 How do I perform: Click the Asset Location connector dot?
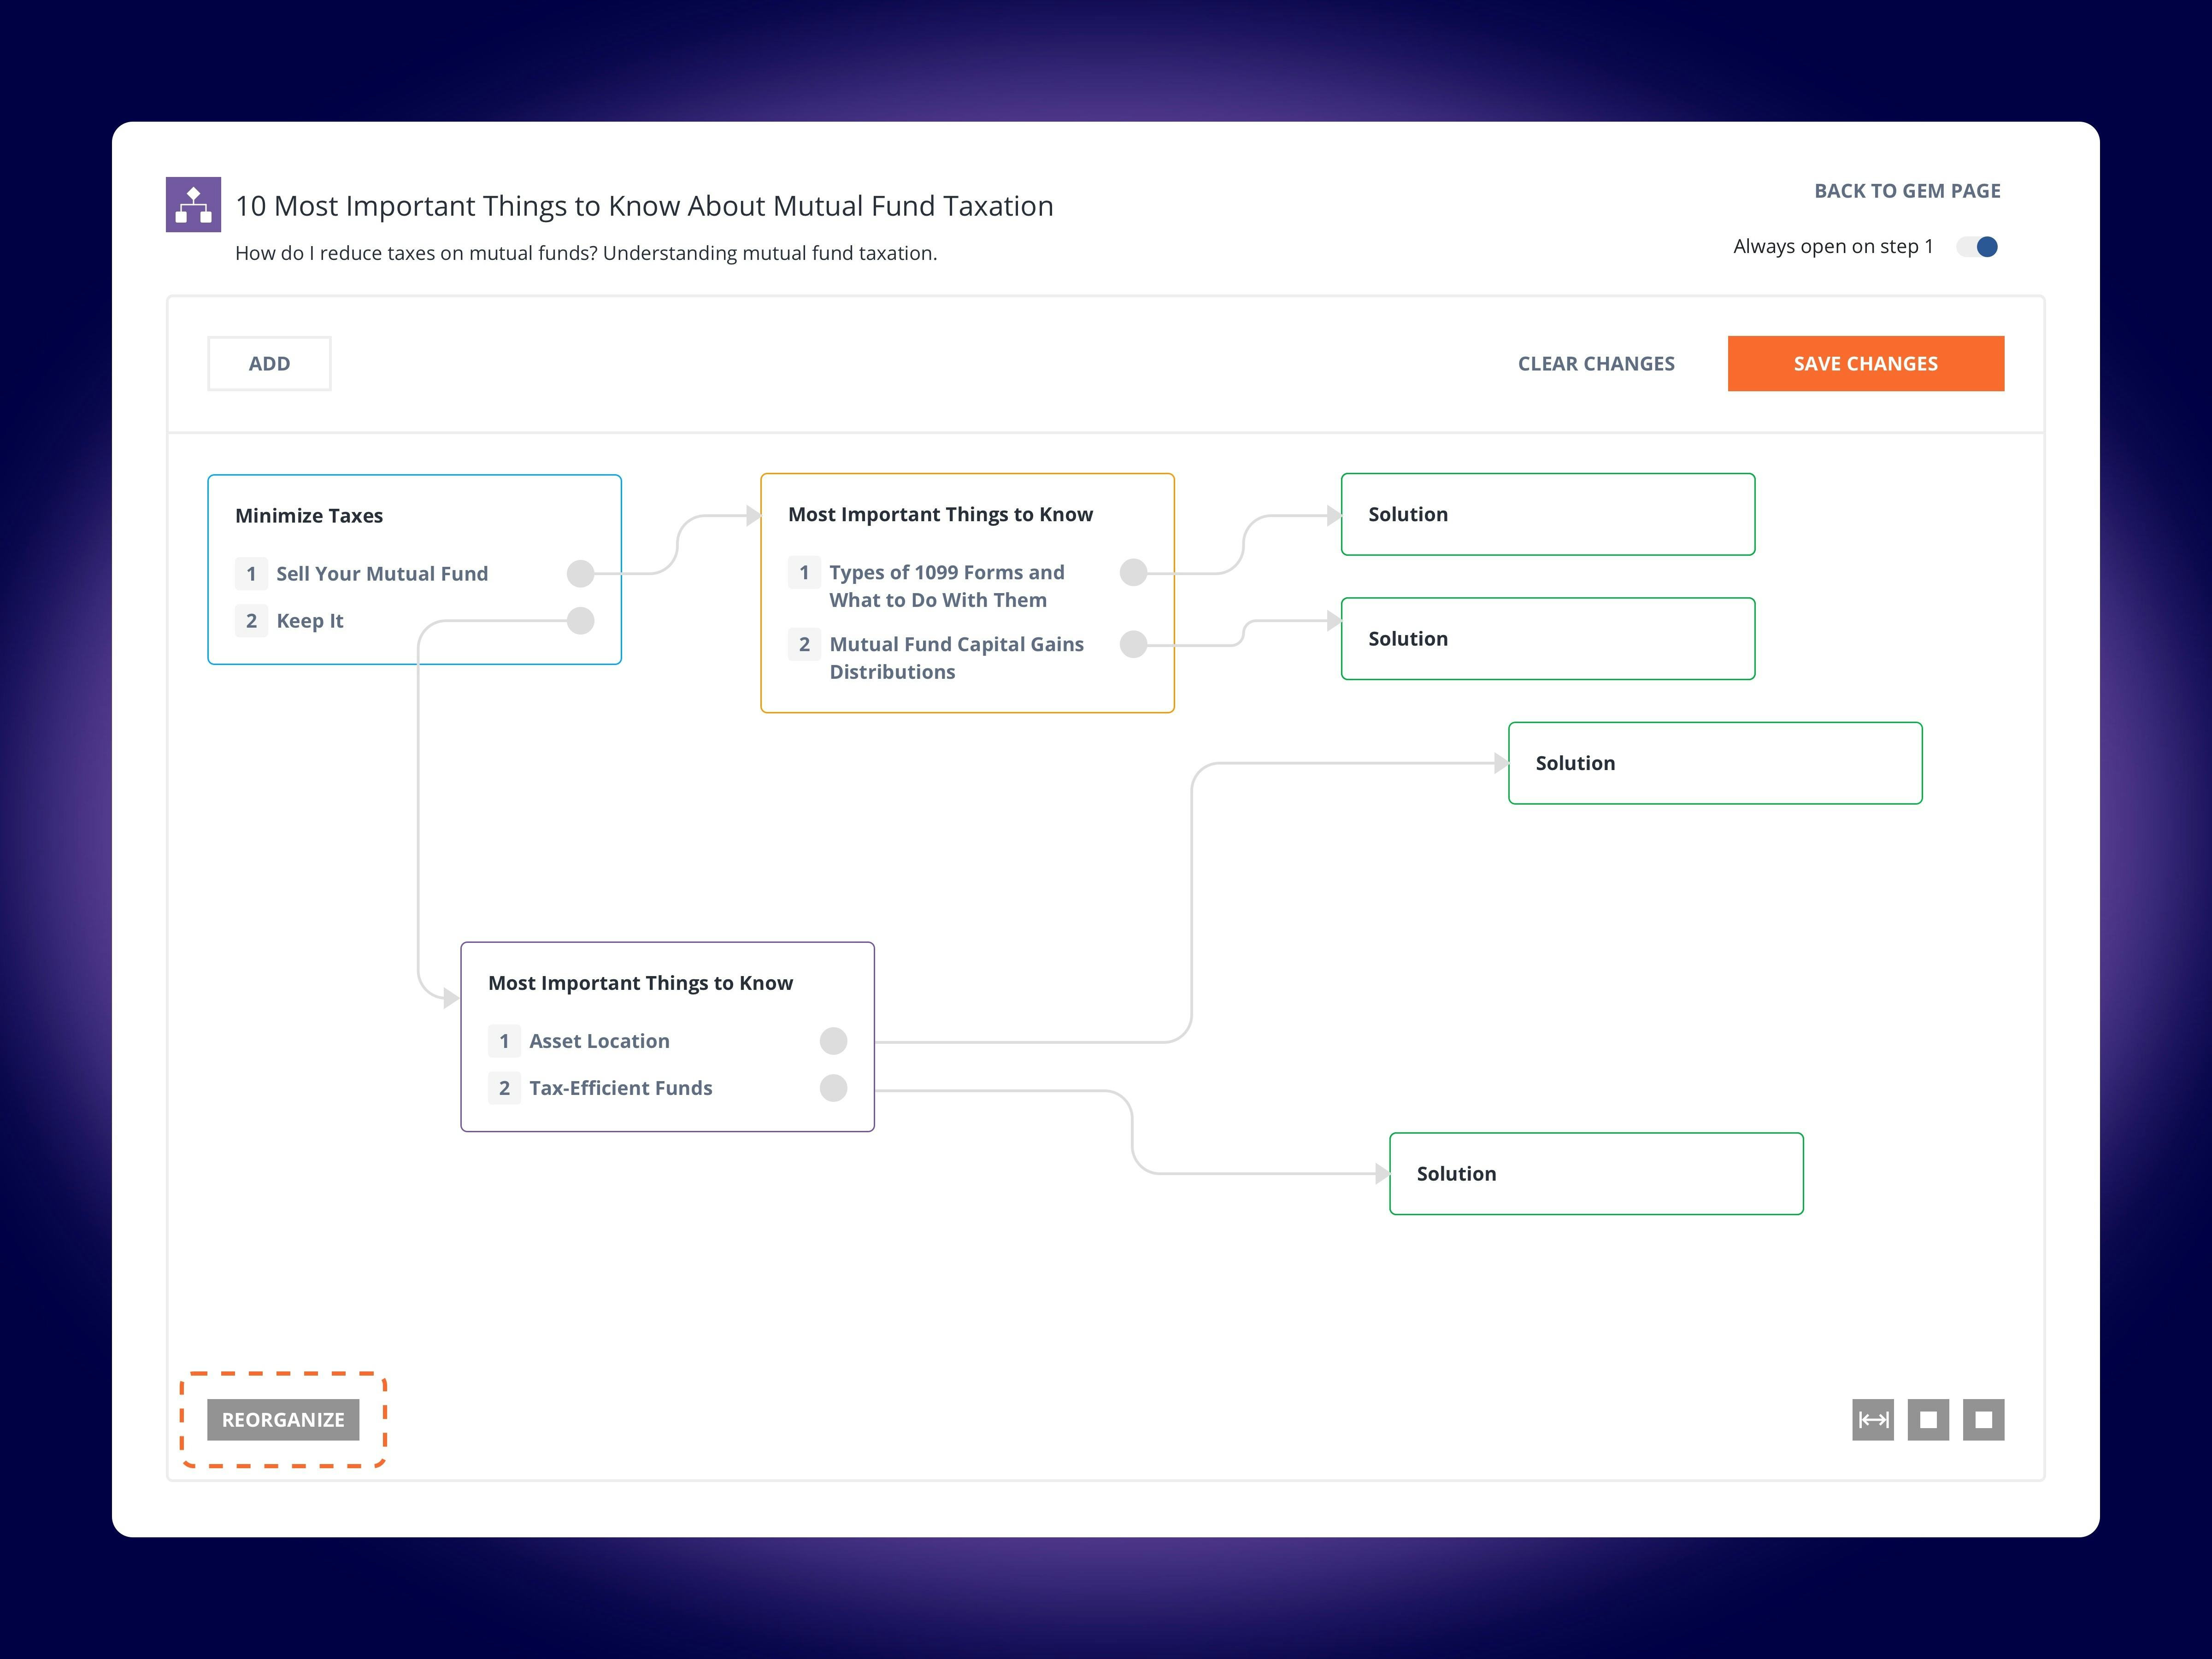833,1040
